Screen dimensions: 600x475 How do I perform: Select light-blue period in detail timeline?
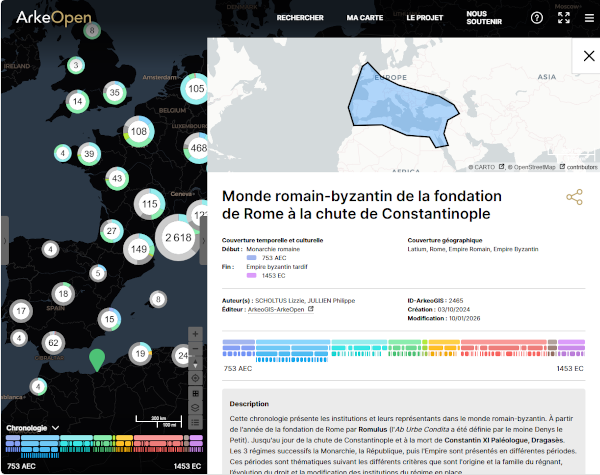(x=293, y=342)
